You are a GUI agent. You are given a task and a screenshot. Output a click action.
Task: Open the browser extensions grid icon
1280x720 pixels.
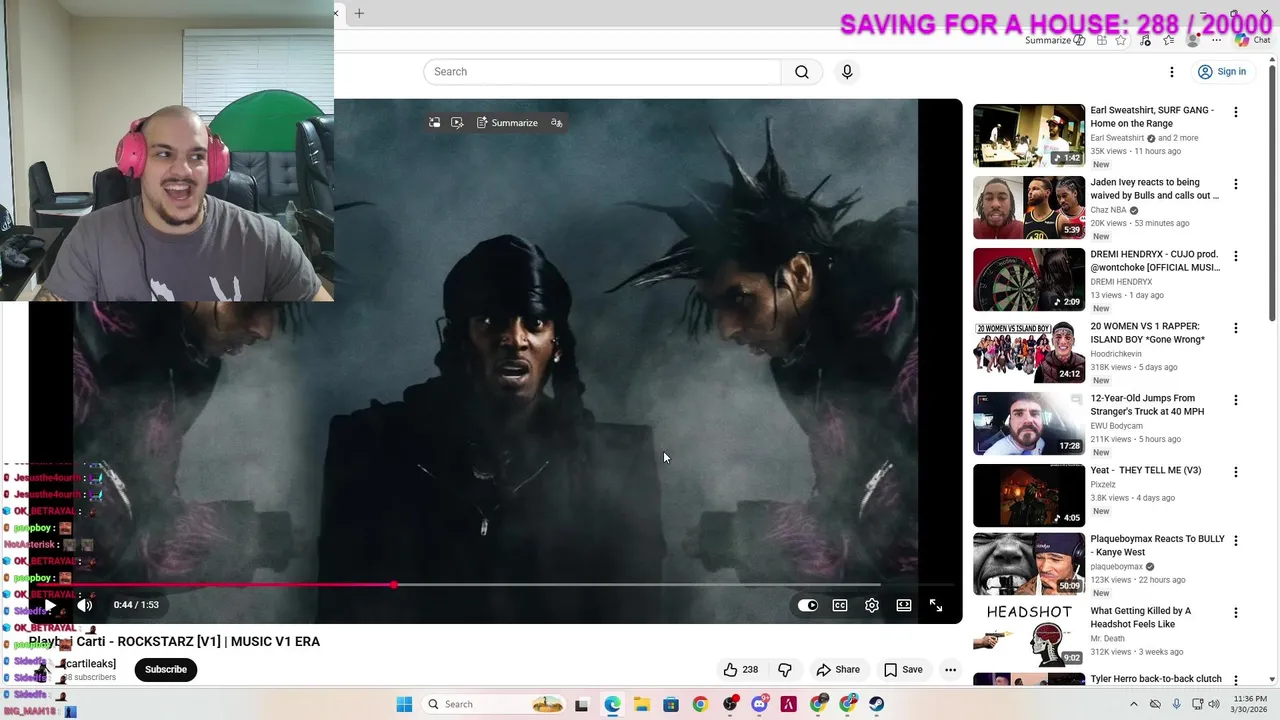tap(1102, 40)
